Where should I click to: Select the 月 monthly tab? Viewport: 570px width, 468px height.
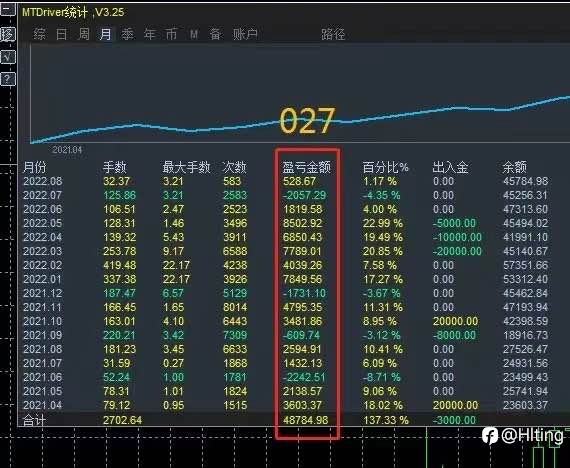[x=105, y=34]
